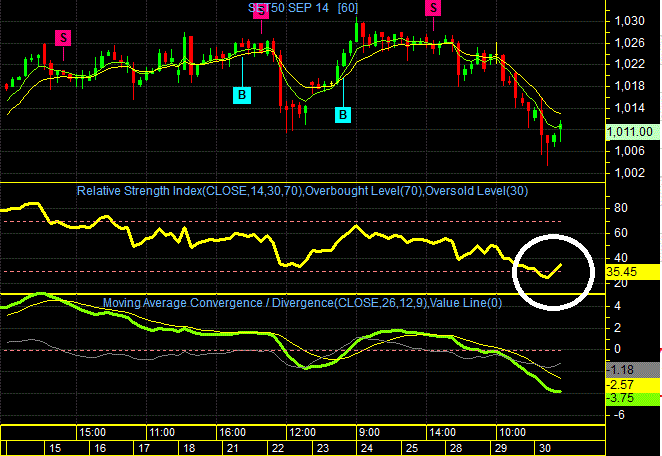Click the date label 28 on the date axis
The image size is (662, 456).
click(456, 448)
